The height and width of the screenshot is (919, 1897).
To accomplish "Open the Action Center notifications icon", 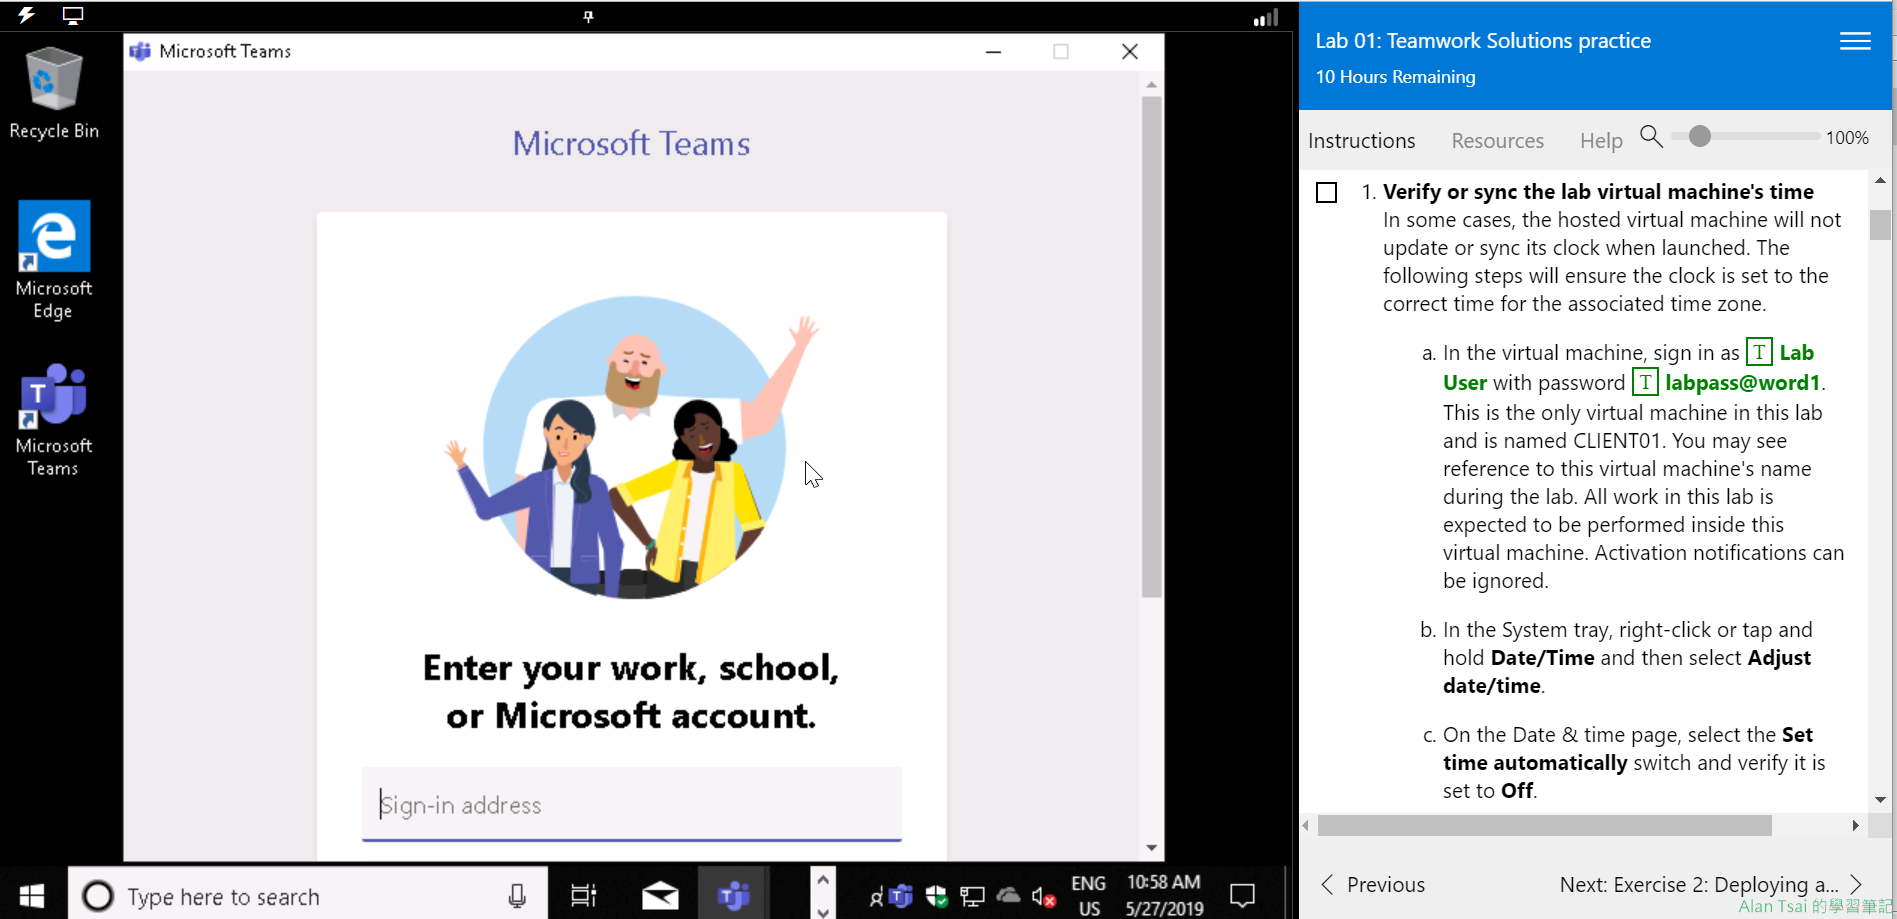I will 1242,895.
